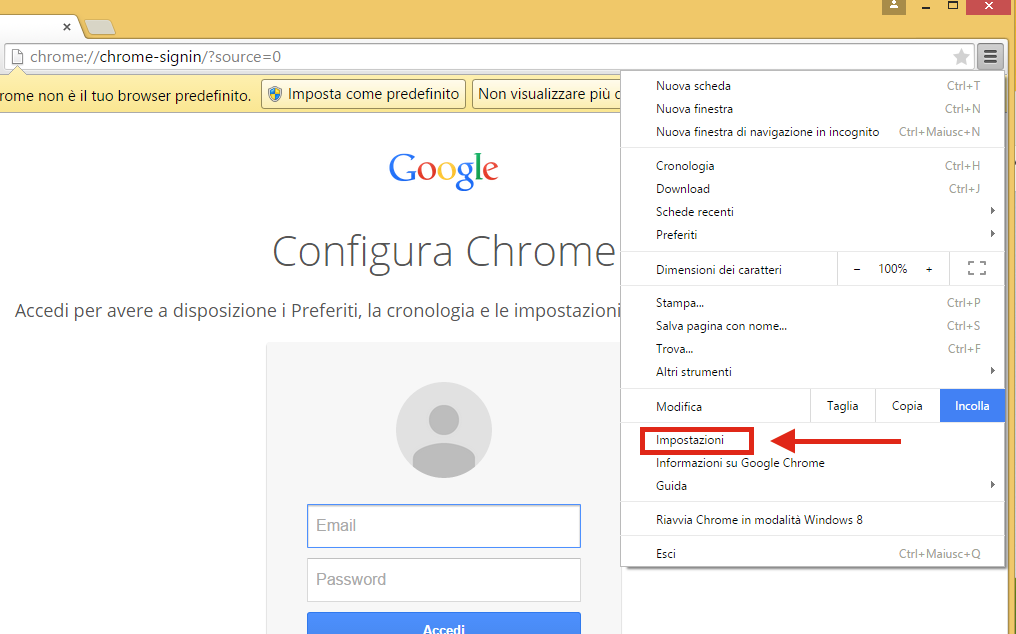1016x634 pixels.
Task: Open Impostazioni from the menu
Action: (813, 440)
